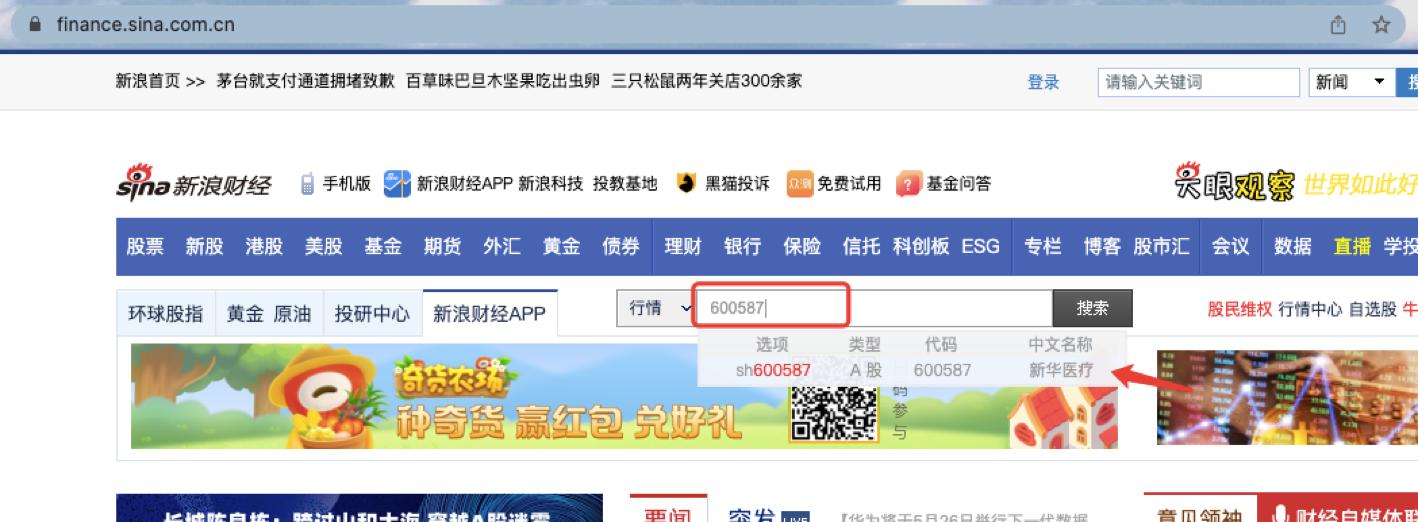Click the 黄金 tab link
This screenshot has width=1418, height=522.
click(245, 314)
